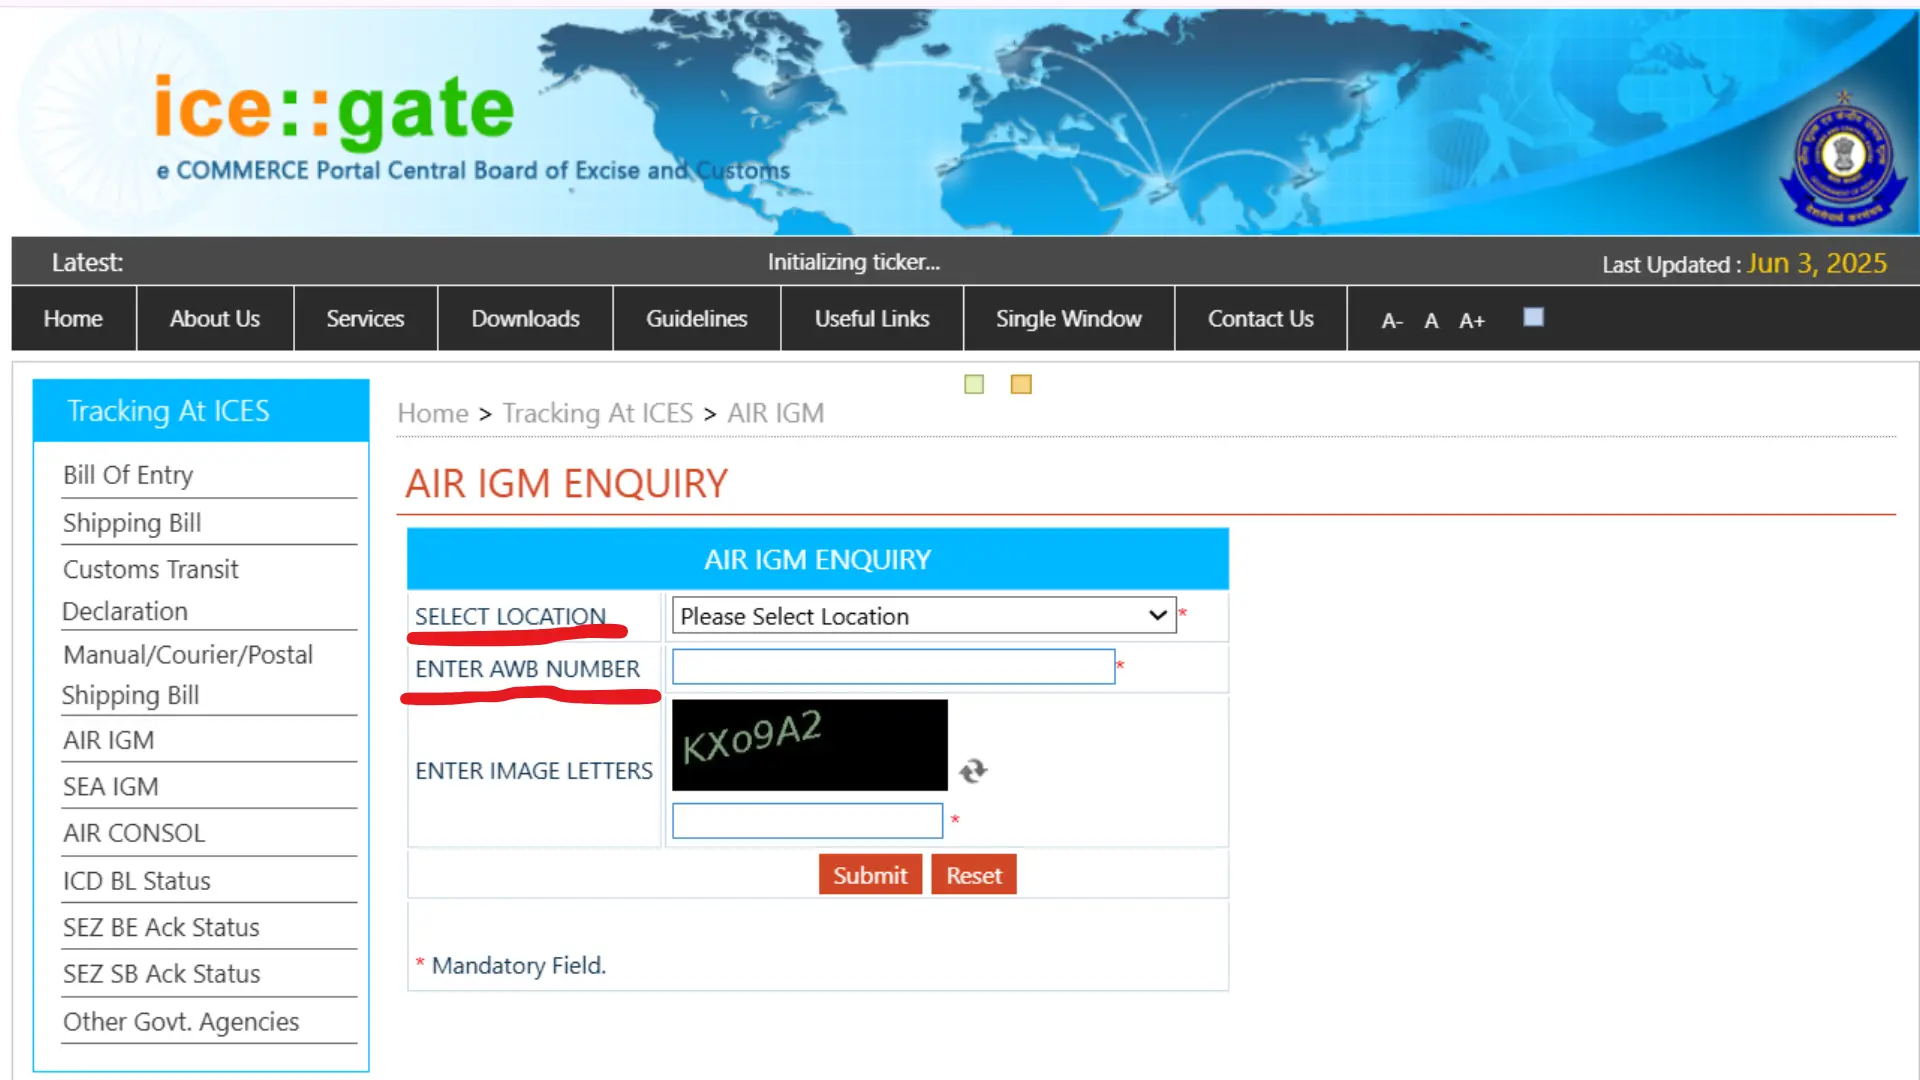This screenshot has width=1920, height=1080.
Task: Click the ENTER AWB NUMBER label
Action: (x=527, y=669)
